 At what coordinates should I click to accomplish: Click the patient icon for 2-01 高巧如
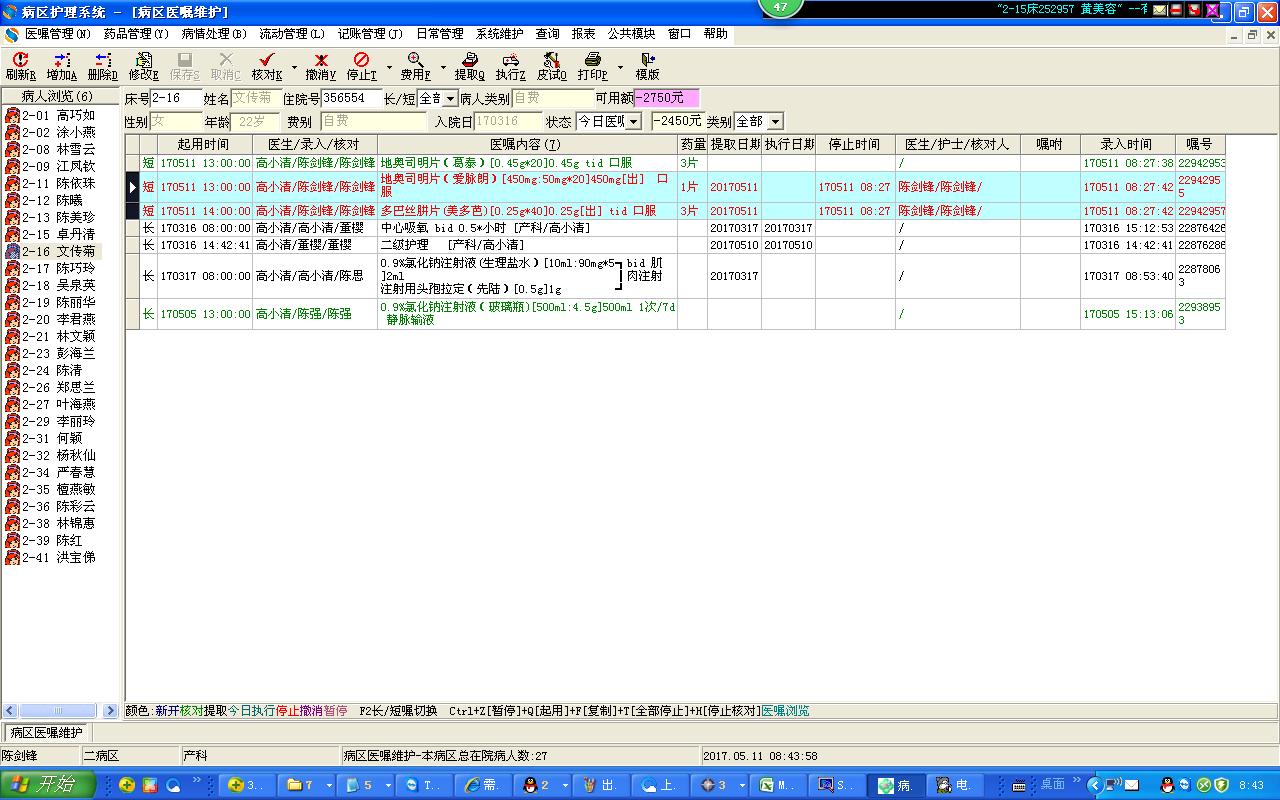[x=12, y=116]
